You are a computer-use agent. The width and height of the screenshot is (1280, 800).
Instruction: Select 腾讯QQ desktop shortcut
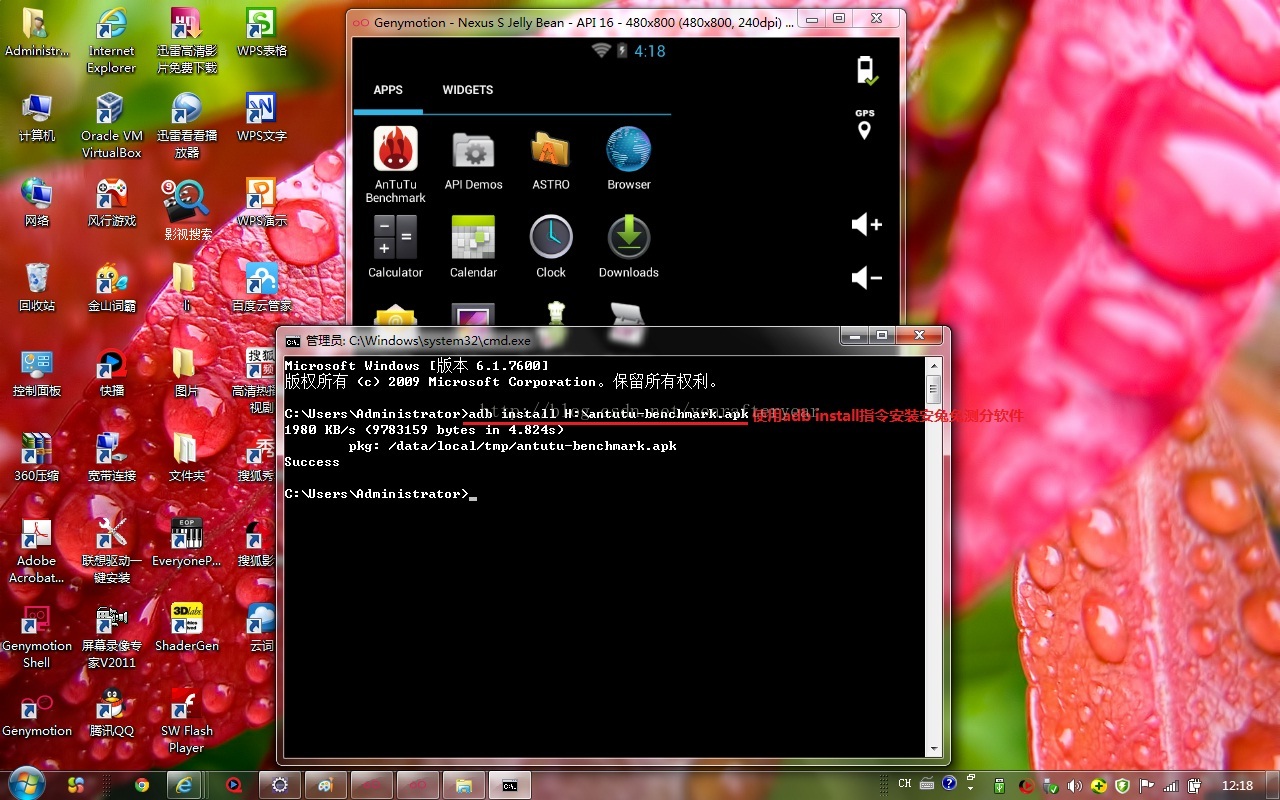coord(111,713)
